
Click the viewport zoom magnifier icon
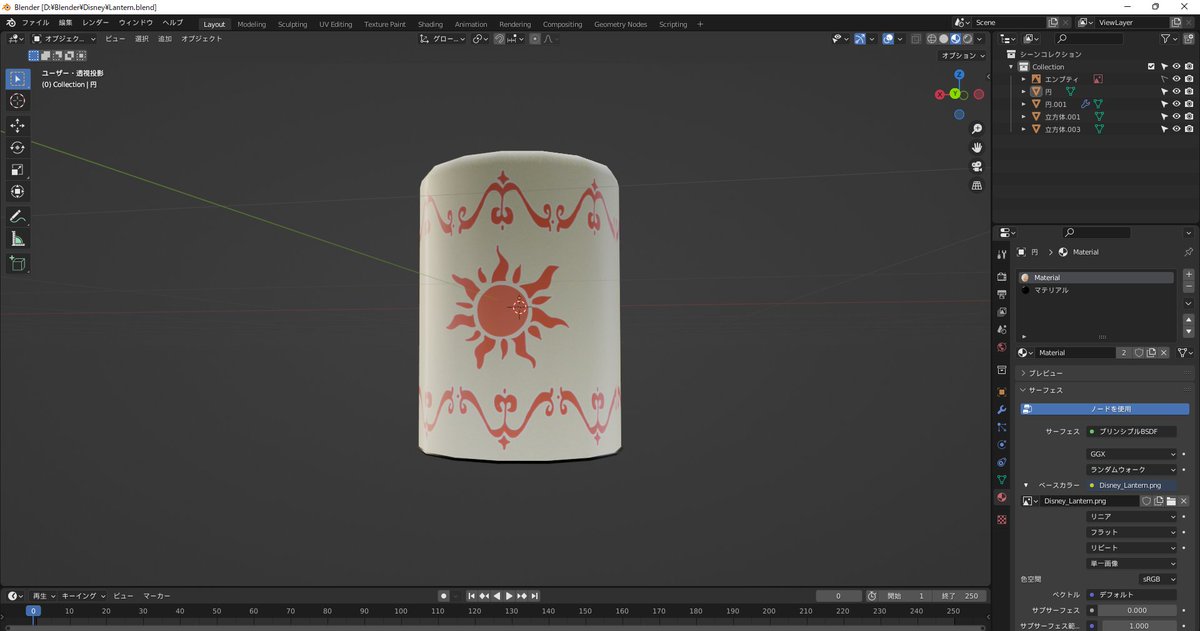(977, 129)
